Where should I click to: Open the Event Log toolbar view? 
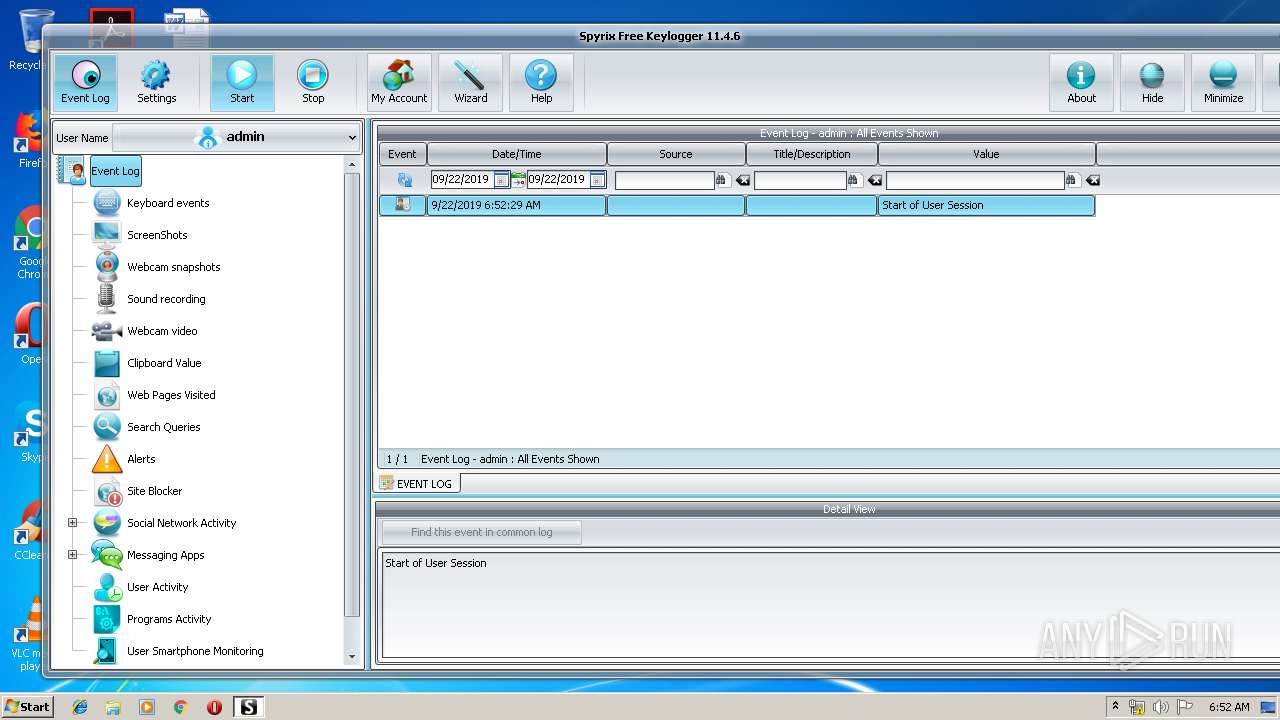click(x=85, y=82)
